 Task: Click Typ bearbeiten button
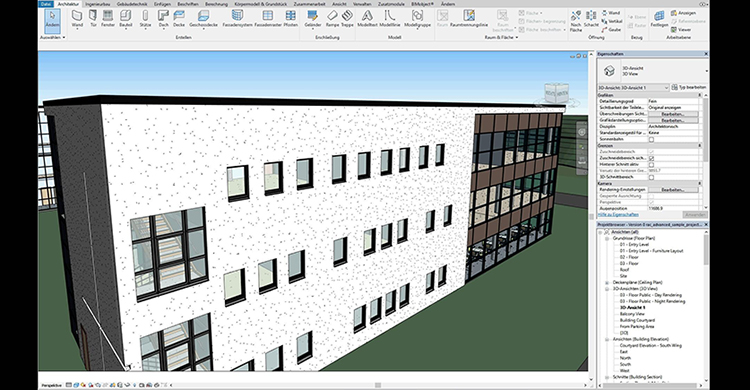click(689, 88)
